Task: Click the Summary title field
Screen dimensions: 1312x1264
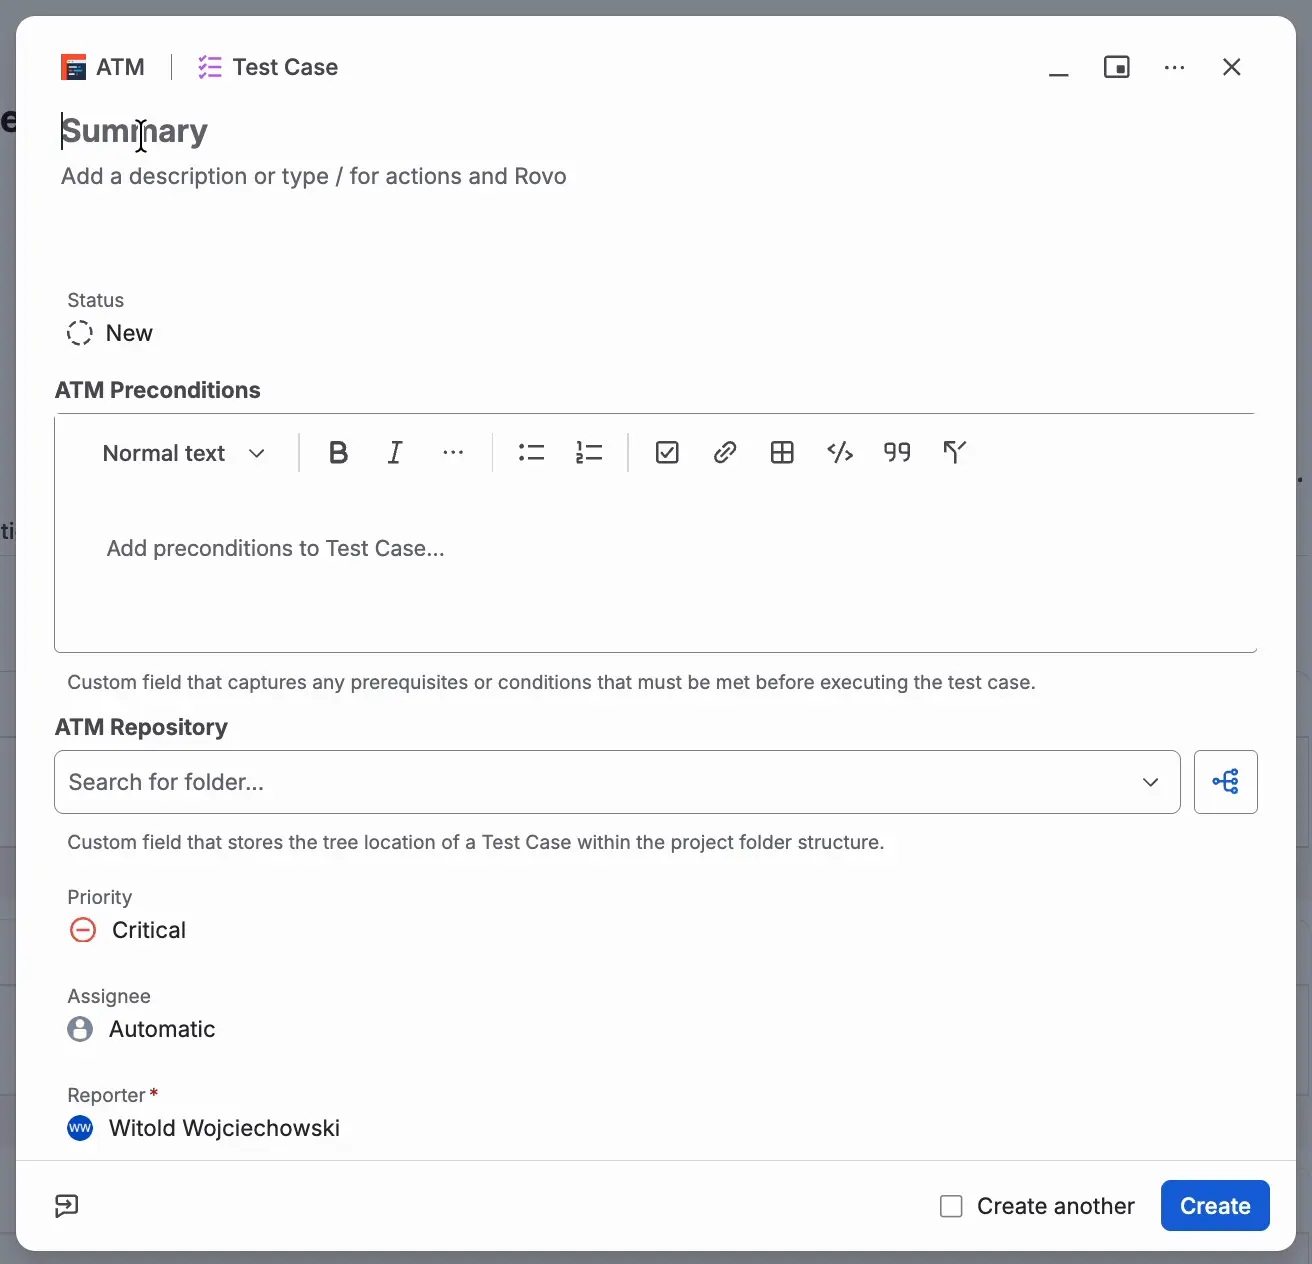Action: 134,131
